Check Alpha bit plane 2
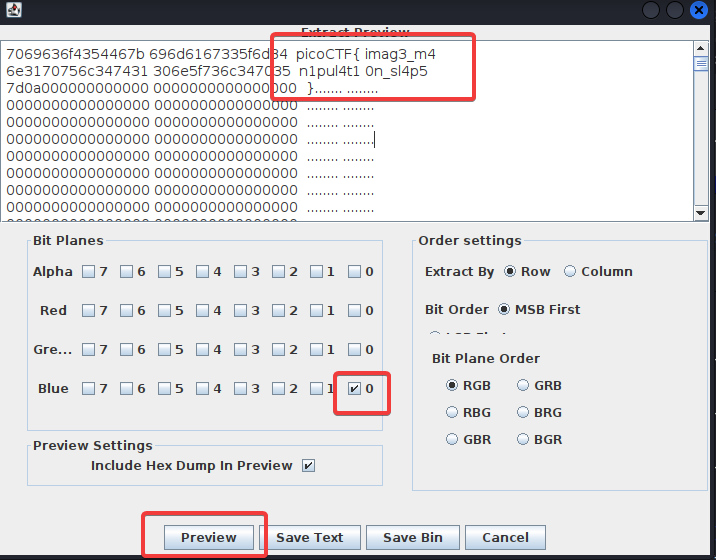 point(278,272)
